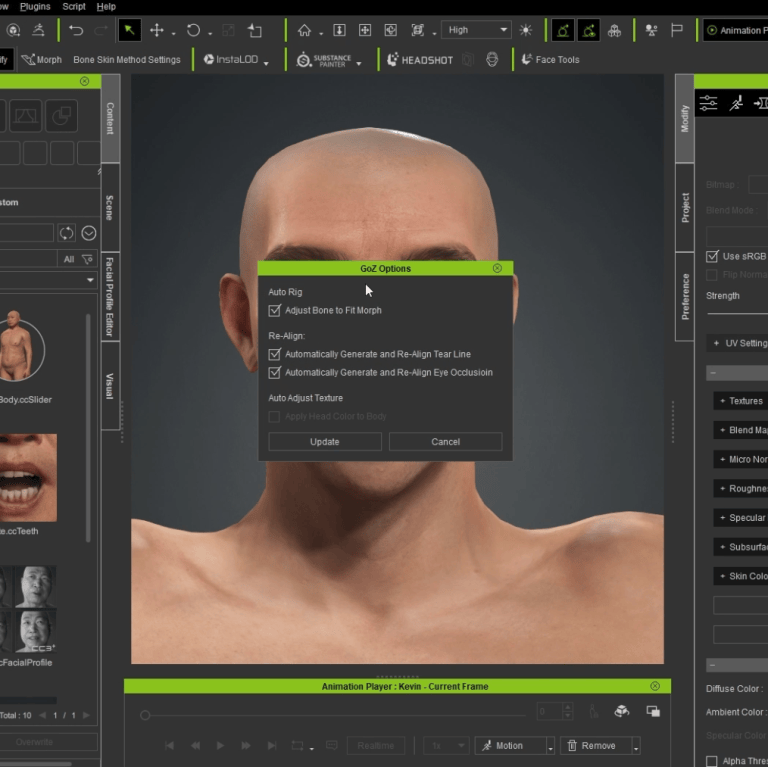Click the head icon beside Headshot

(x=492, y=60)
